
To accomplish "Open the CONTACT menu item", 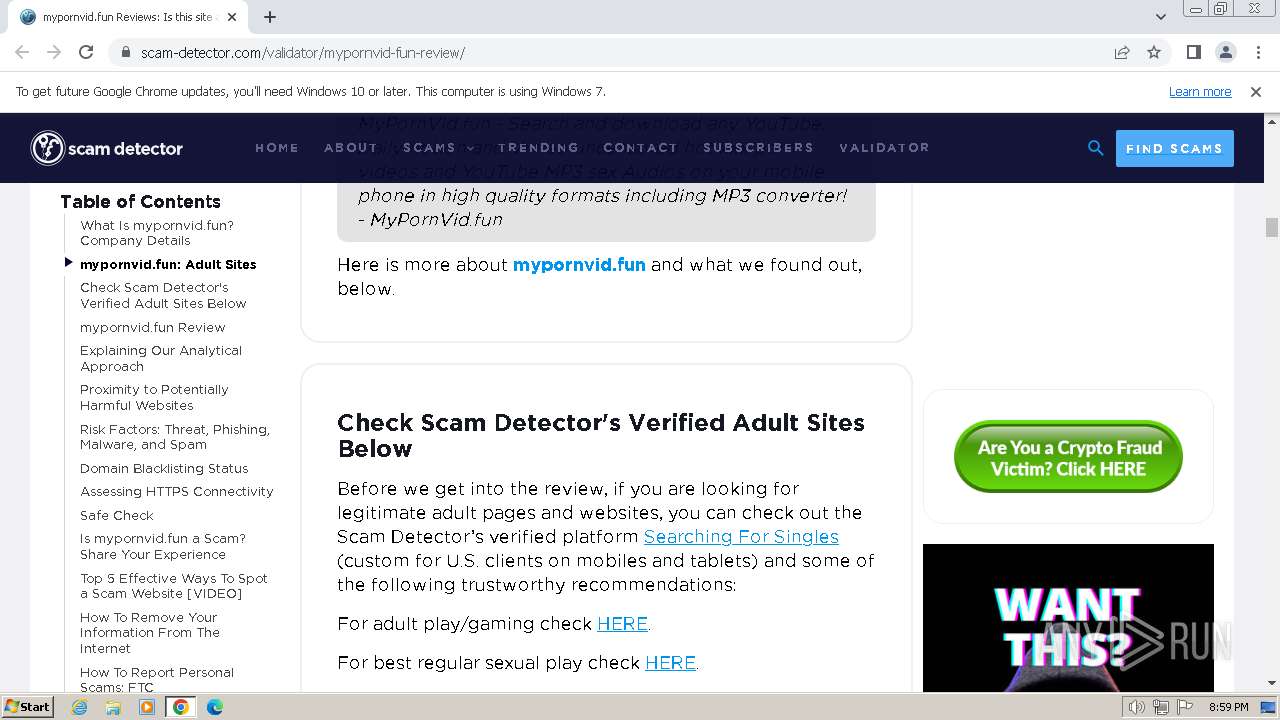I will click(640, 148).
